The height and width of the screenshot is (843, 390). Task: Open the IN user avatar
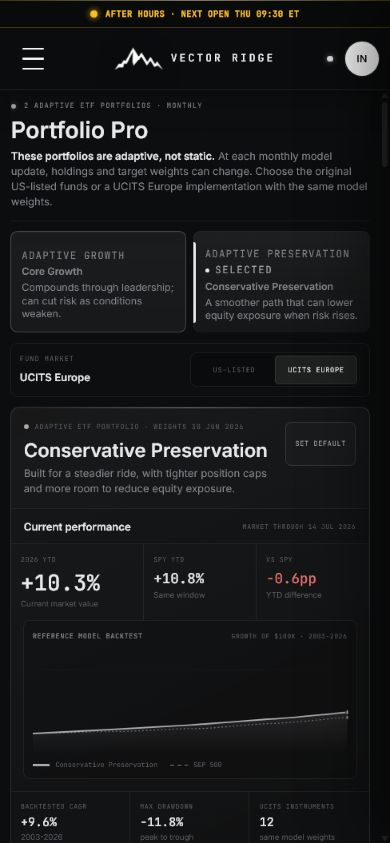pos(361,59)
